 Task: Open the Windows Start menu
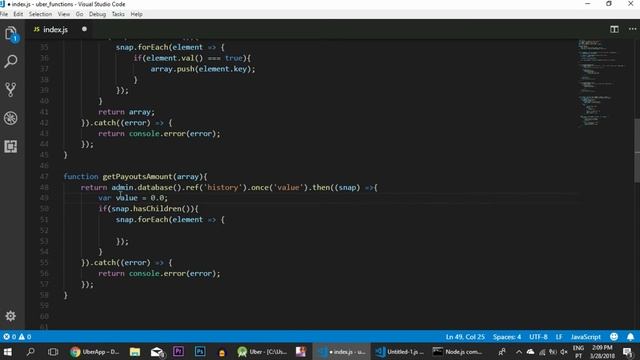[8, 351]
